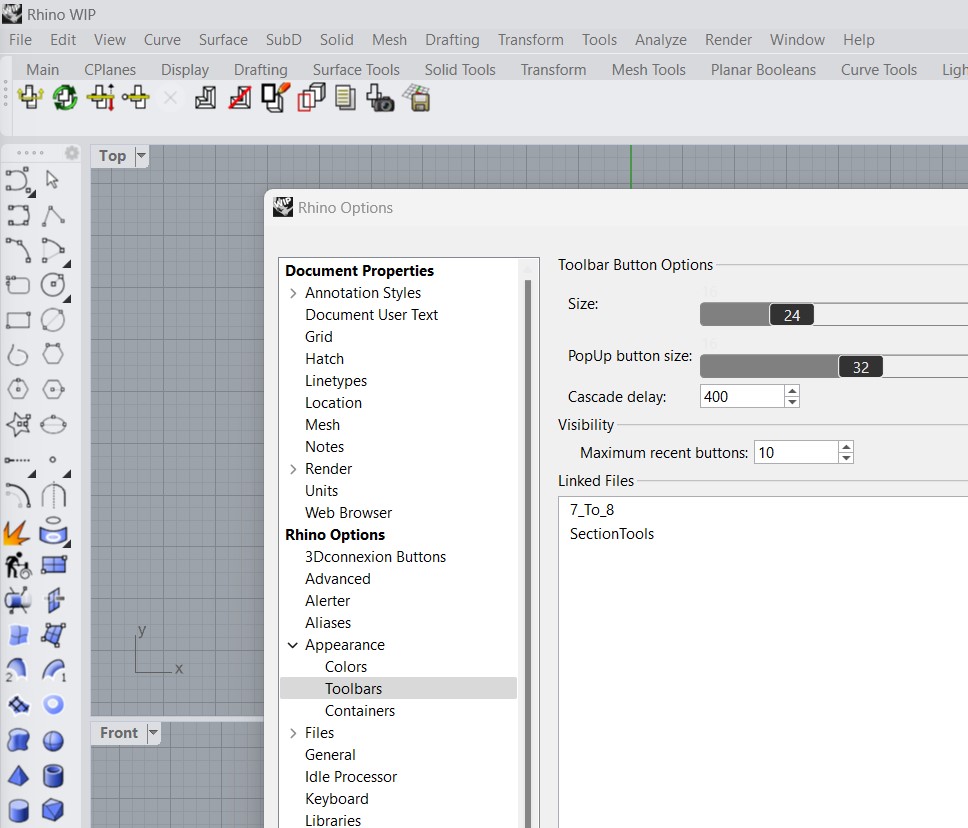Select the sphere solid tool

coord(53,740)
